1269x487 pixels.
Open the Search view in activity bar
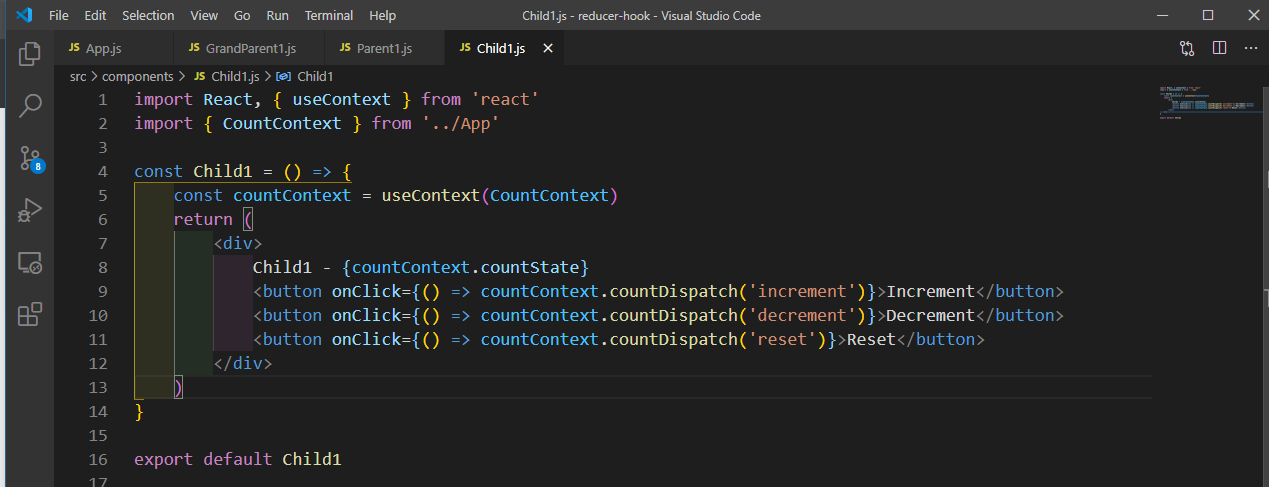(x=30, y=105)
